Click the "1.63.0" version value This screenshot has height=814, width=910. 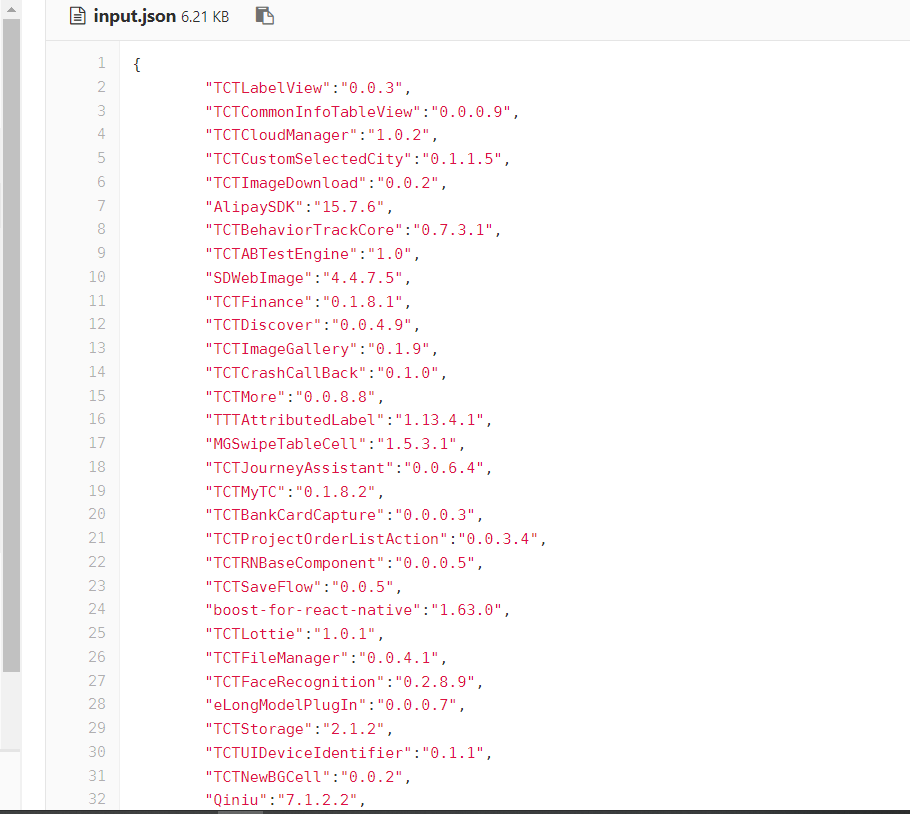pos(467,610)
